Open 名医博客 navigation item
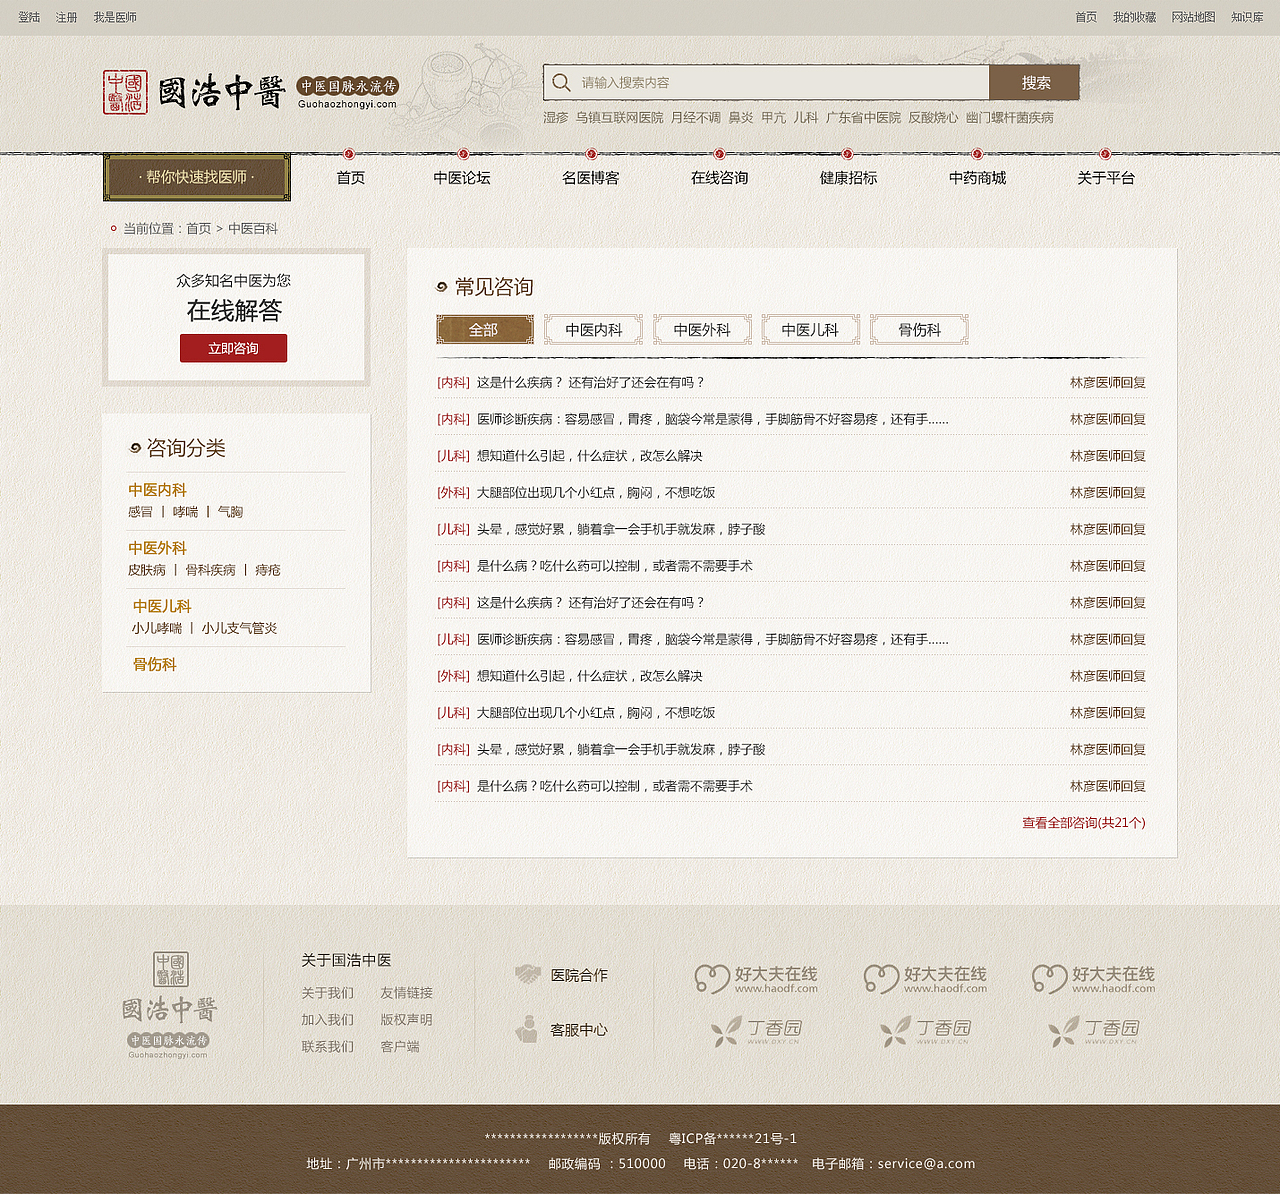Viewport: 1280px width, 1194px height. 591,177
